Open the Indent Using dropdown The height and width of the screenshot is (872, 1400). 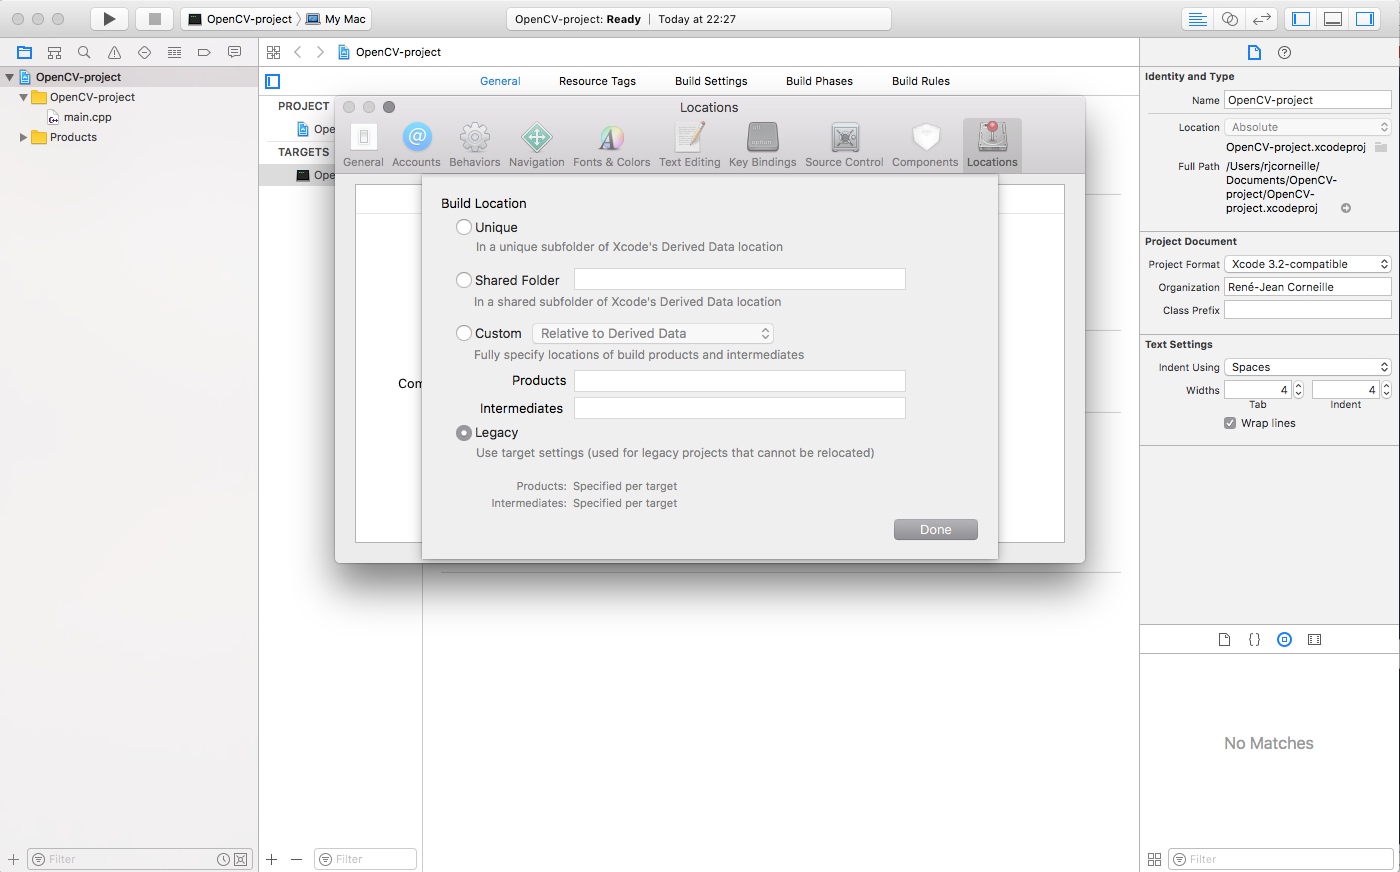pos(1308,367)
